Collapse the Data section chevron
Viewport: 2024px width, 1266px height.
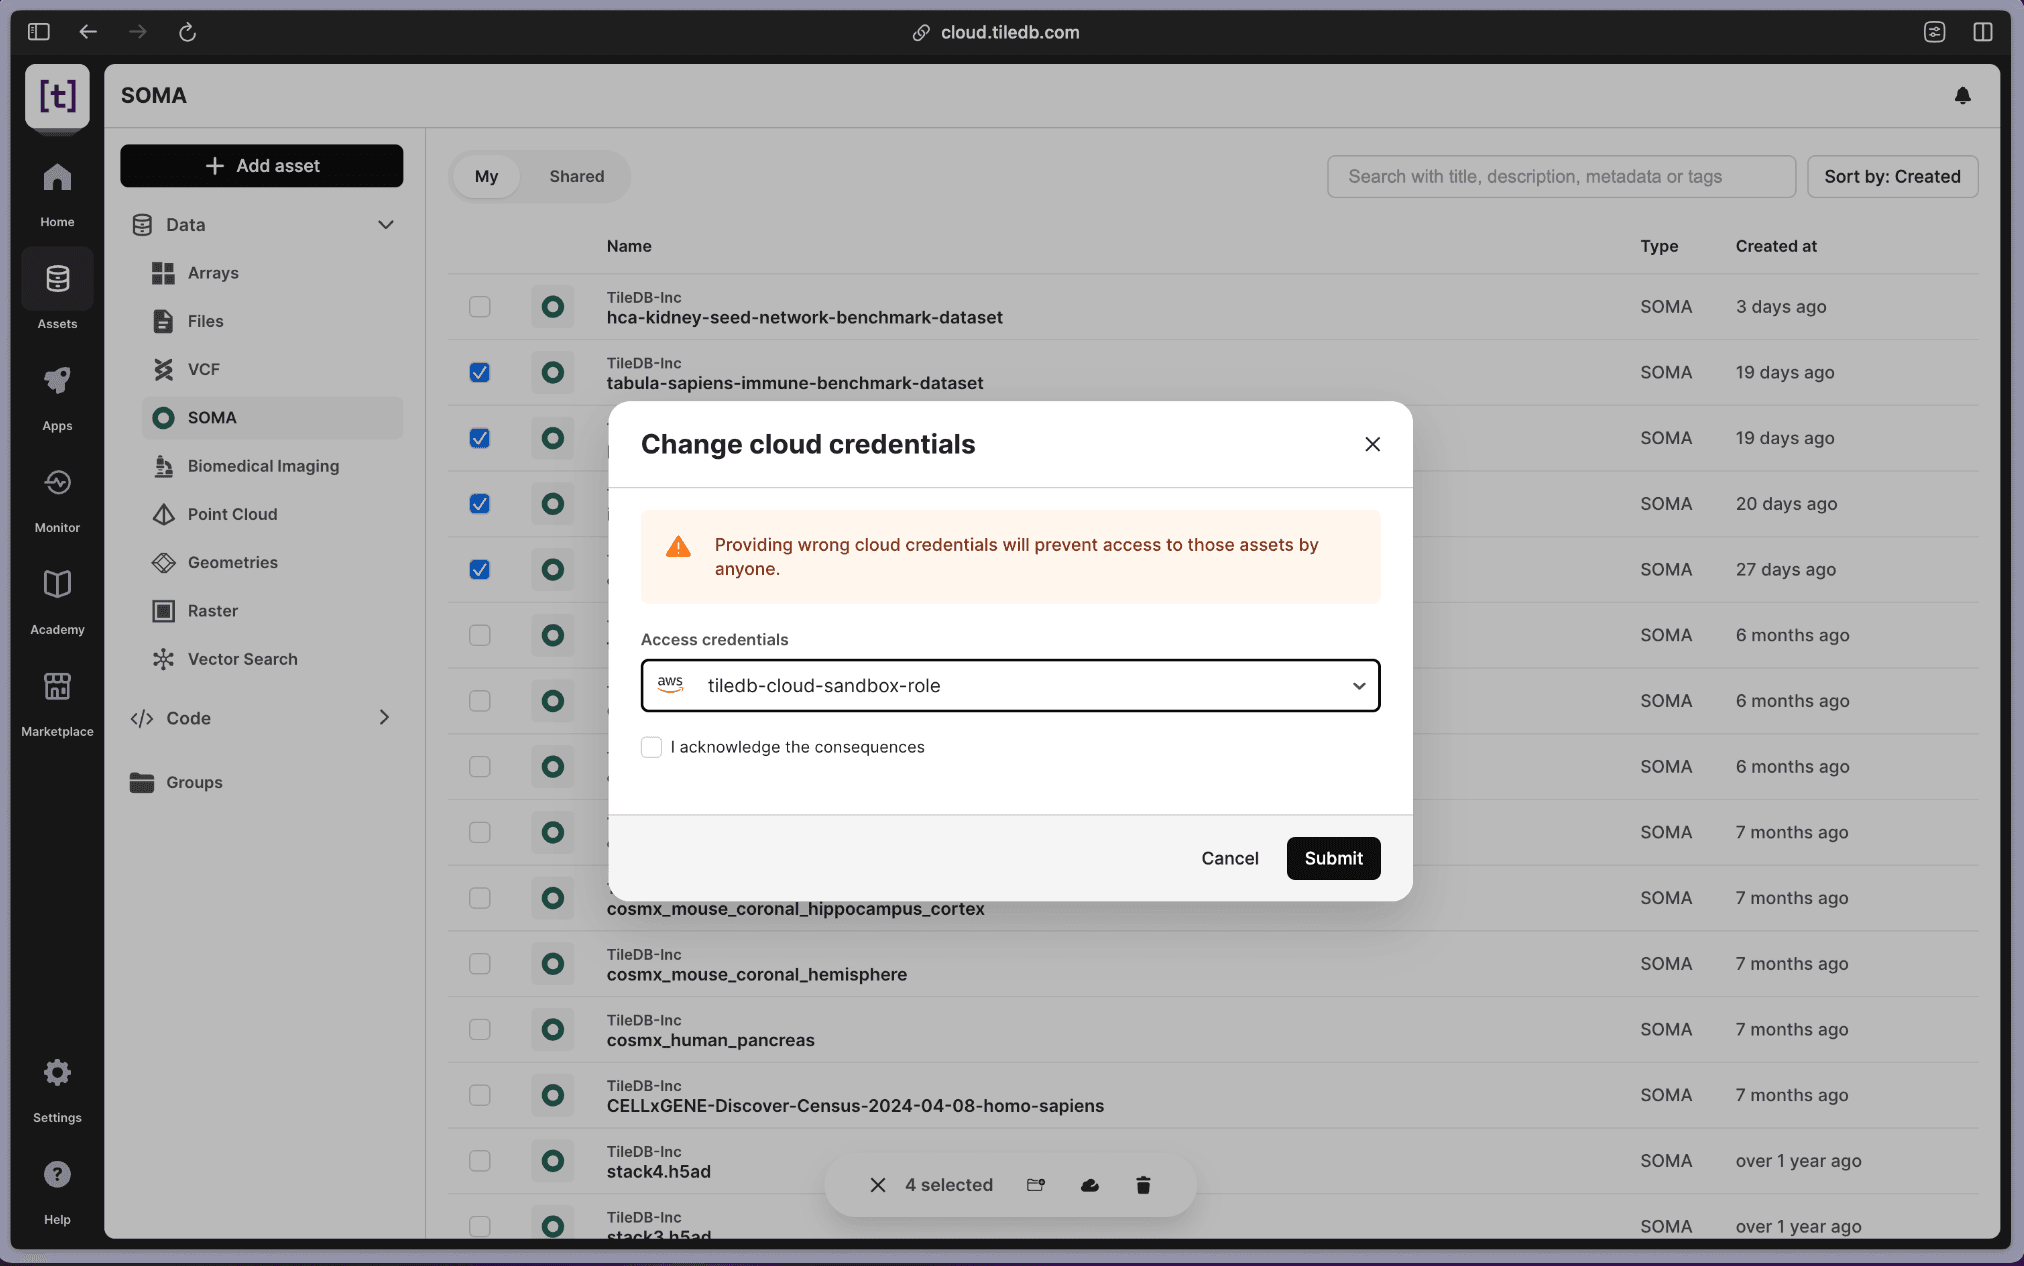[x=385, y=225]
